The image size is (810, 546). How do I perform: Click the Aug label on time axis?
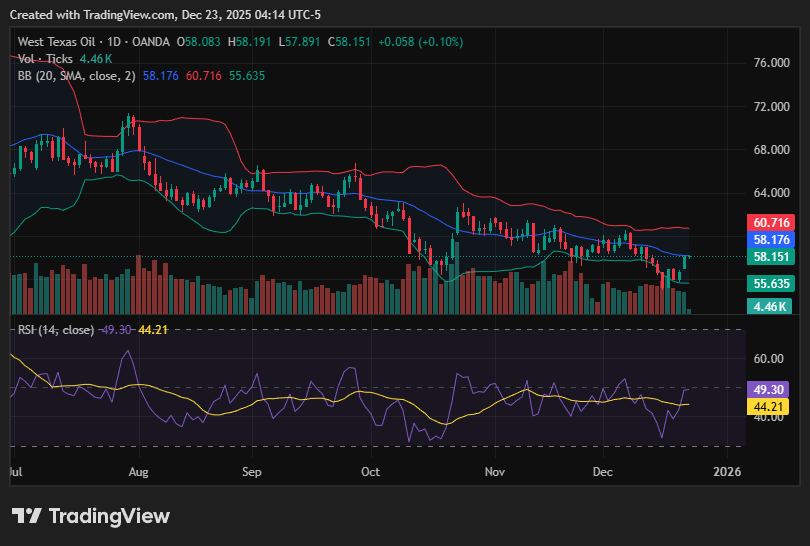(x=139, y=470)
